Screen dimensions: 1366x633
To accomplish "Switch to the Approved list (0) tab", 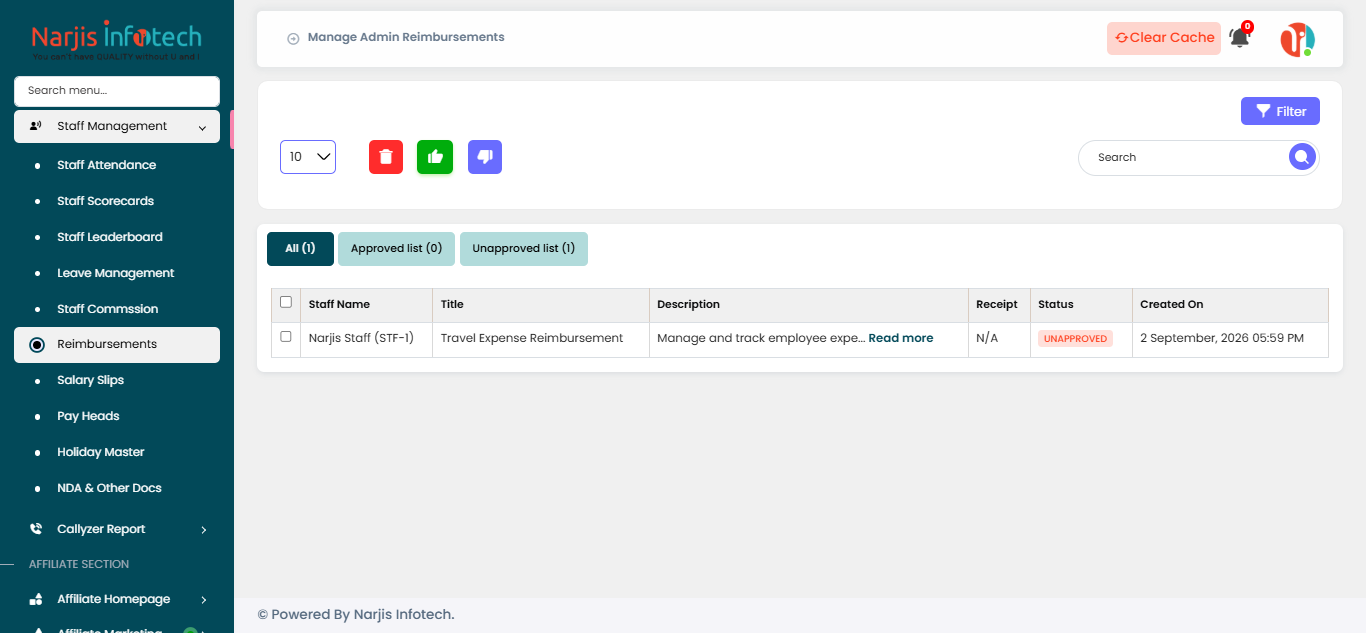I will coord(396,249).
